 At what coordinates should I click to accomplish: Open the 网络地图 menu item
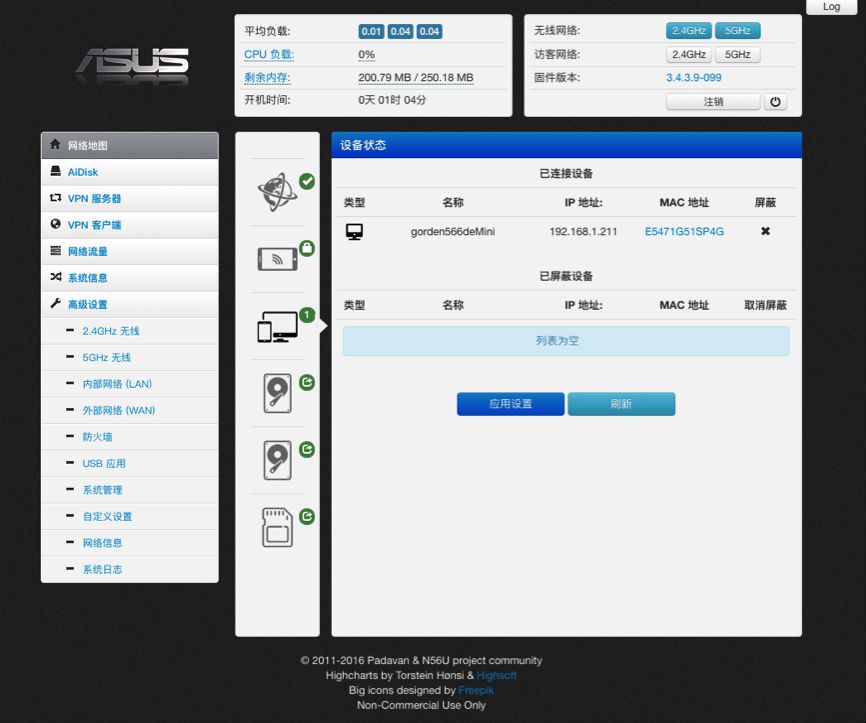click(130, 145)
